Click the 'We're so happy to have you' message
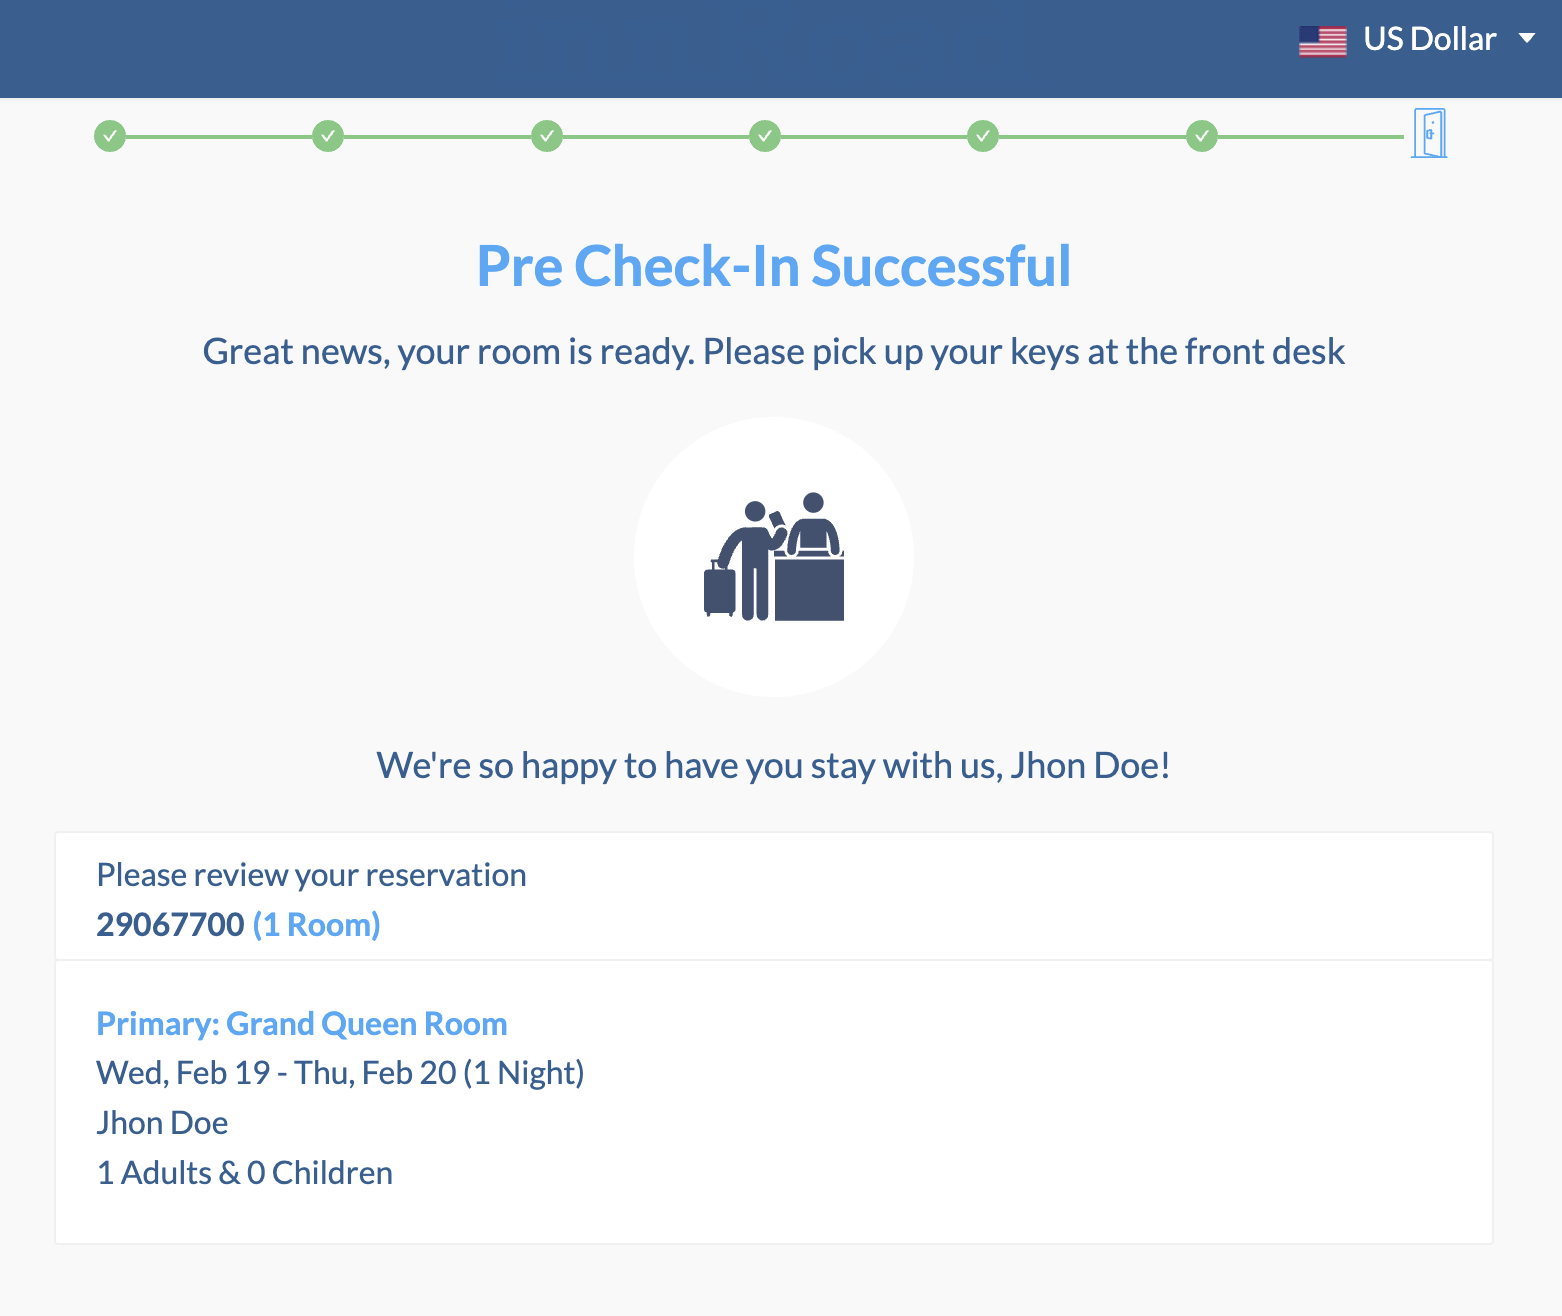The image size is (1562, 1316). coord(774,766)
